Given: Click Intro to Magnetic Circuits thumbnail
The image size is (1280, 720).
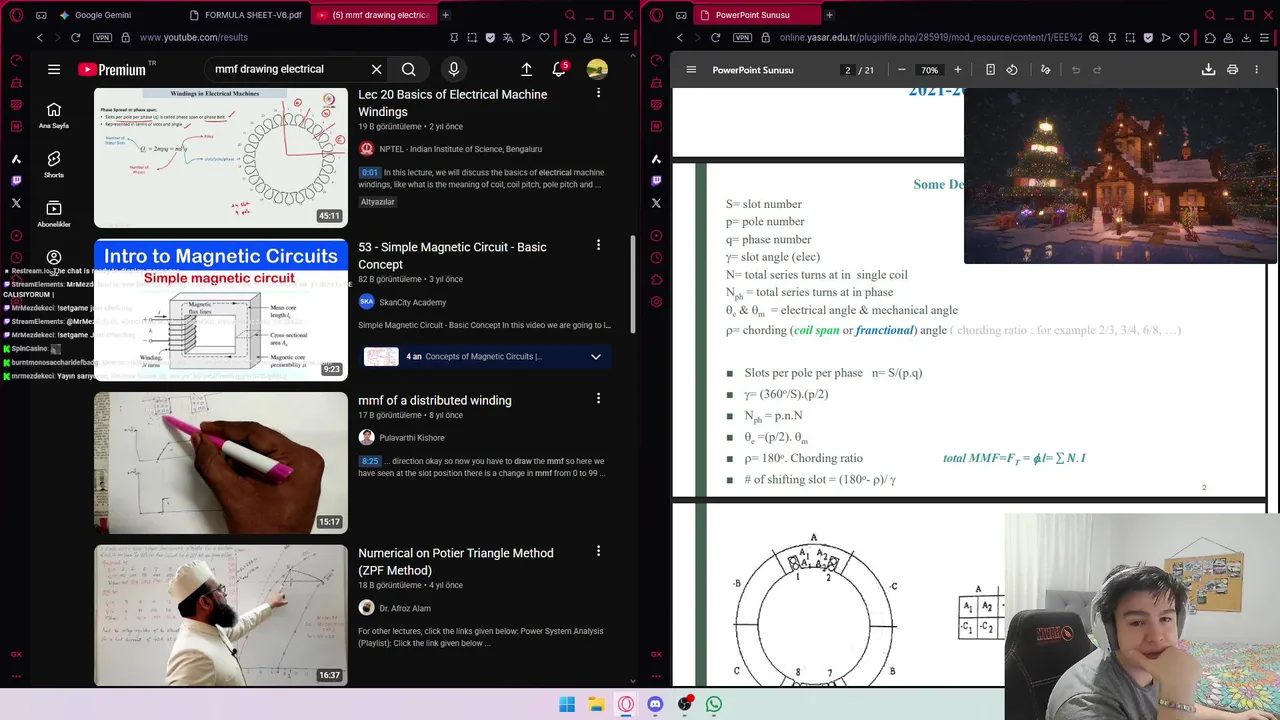Looking at the screenshot, I should coord(221,310).
